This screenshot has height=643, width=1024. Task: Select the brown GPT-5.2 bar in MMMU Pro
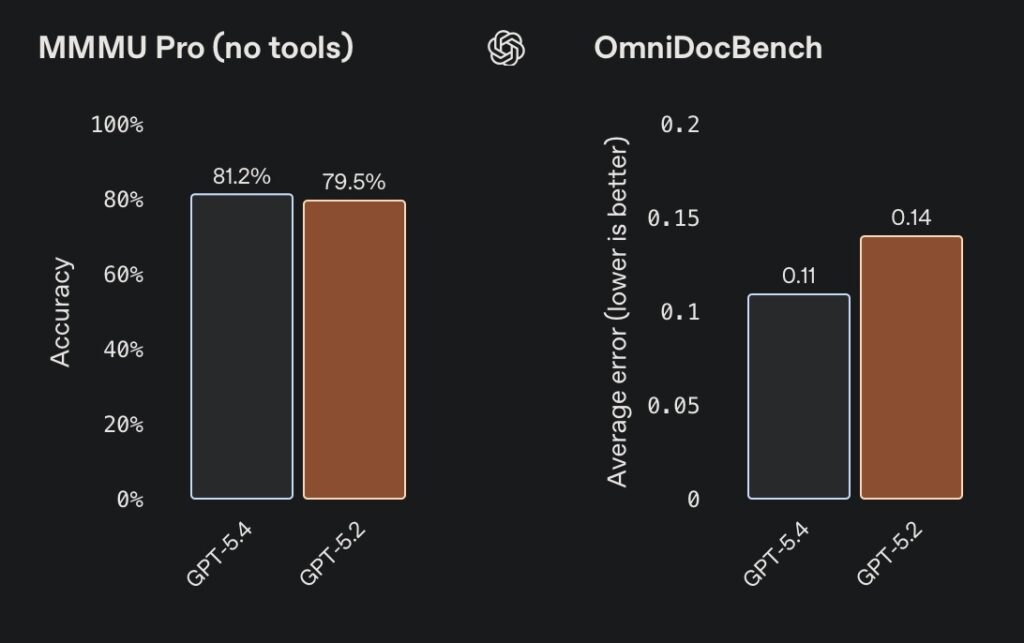point(354,349)
